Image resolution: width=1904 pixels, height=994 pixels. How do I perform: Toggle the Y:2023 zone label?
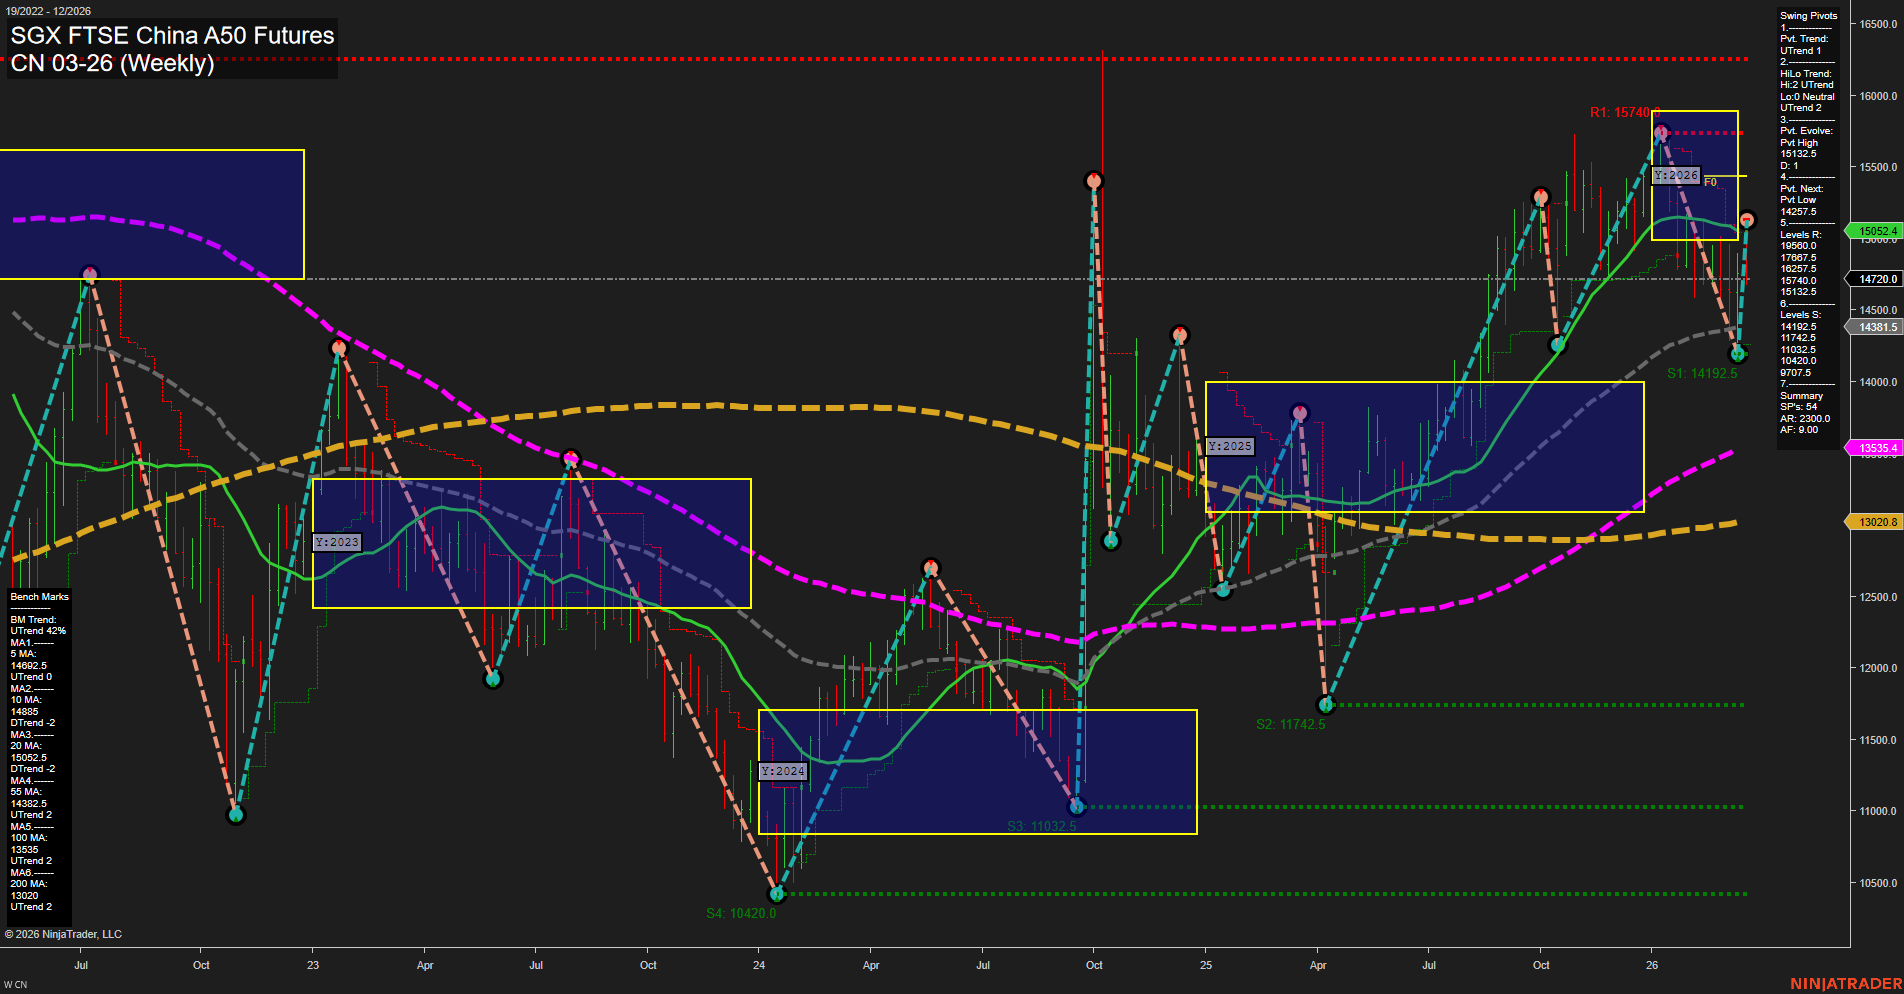(x=336, y=541)
